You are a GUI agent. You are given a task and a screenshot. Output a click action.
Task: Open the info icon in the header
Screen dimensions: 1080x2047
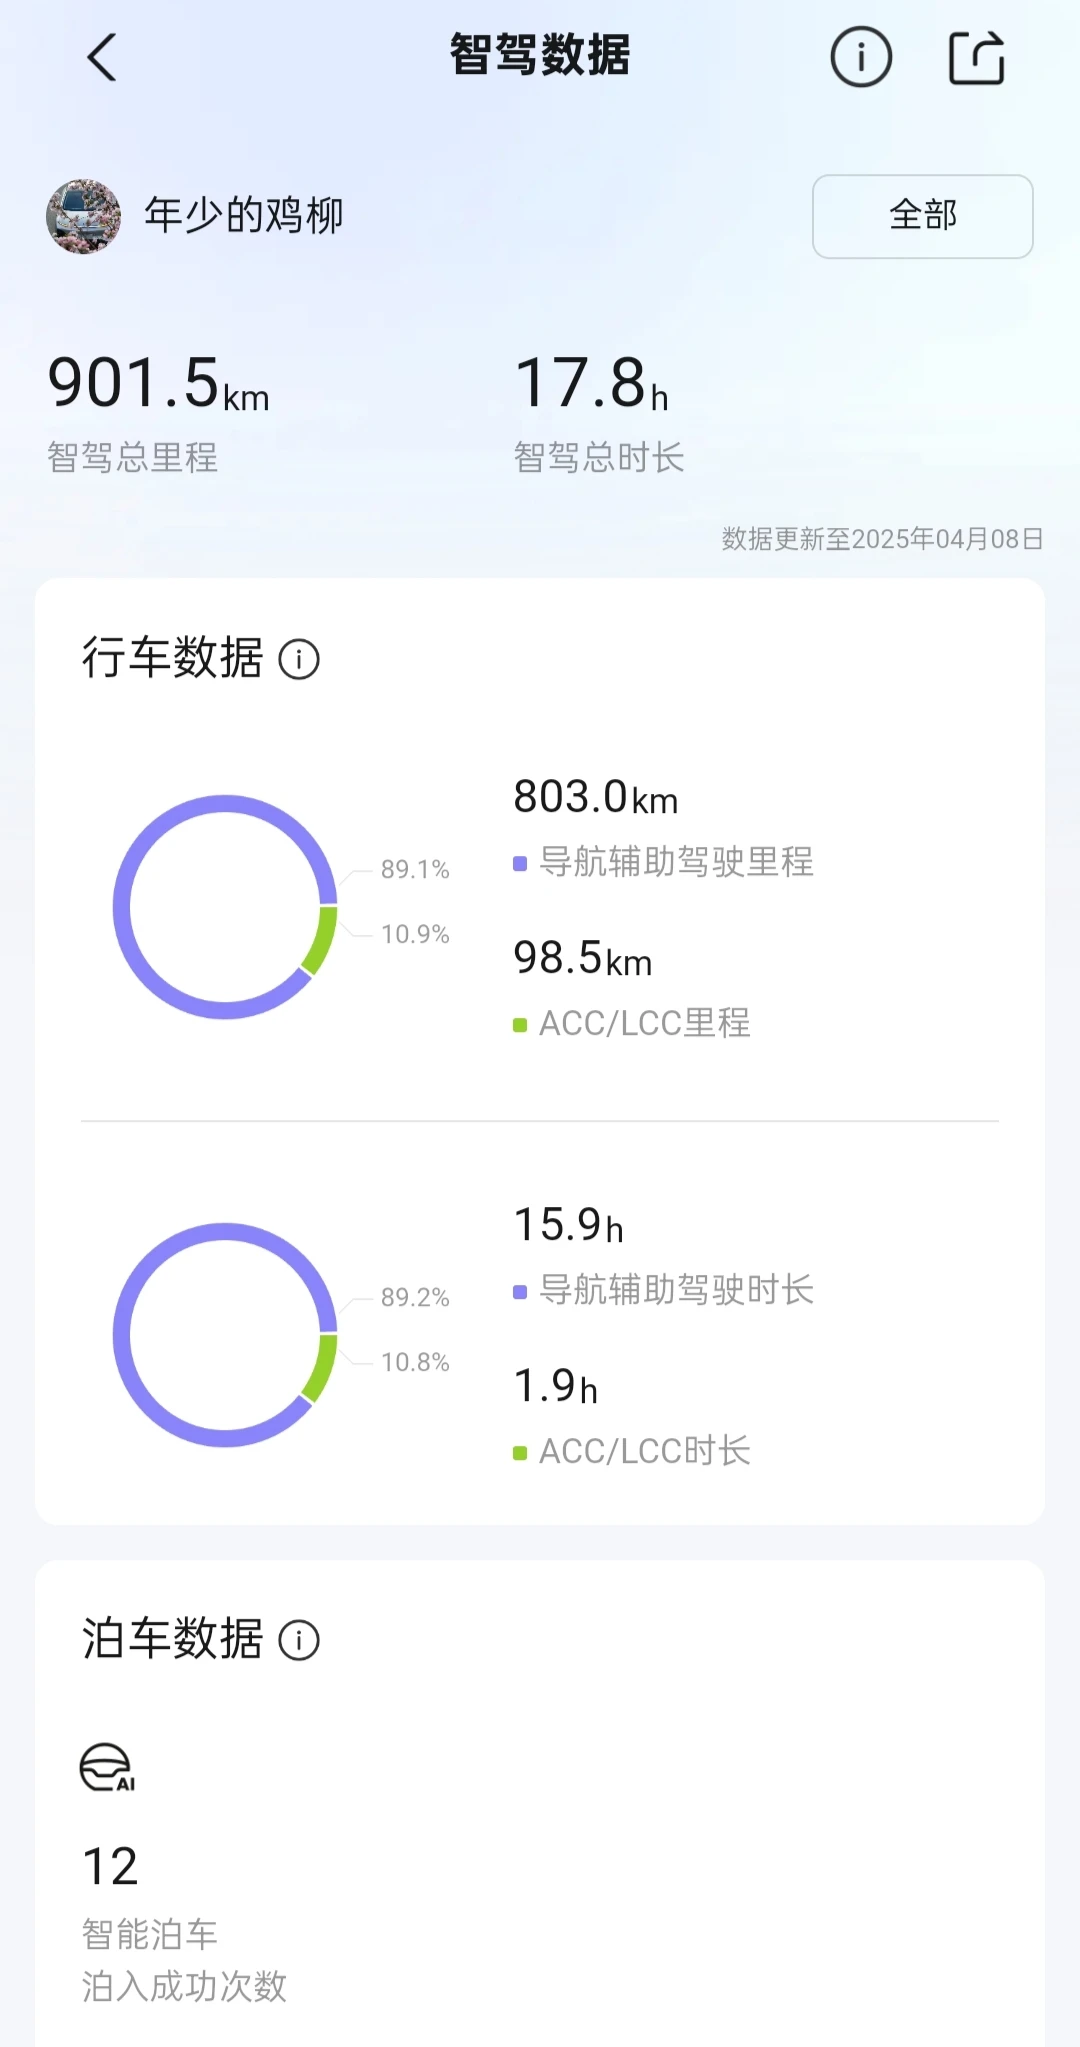pos(860,57)
